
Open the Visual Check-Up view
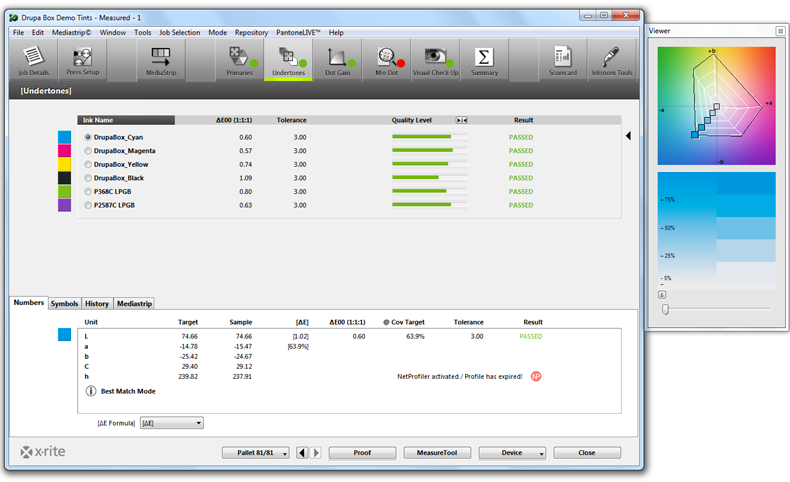click(435, 60)
